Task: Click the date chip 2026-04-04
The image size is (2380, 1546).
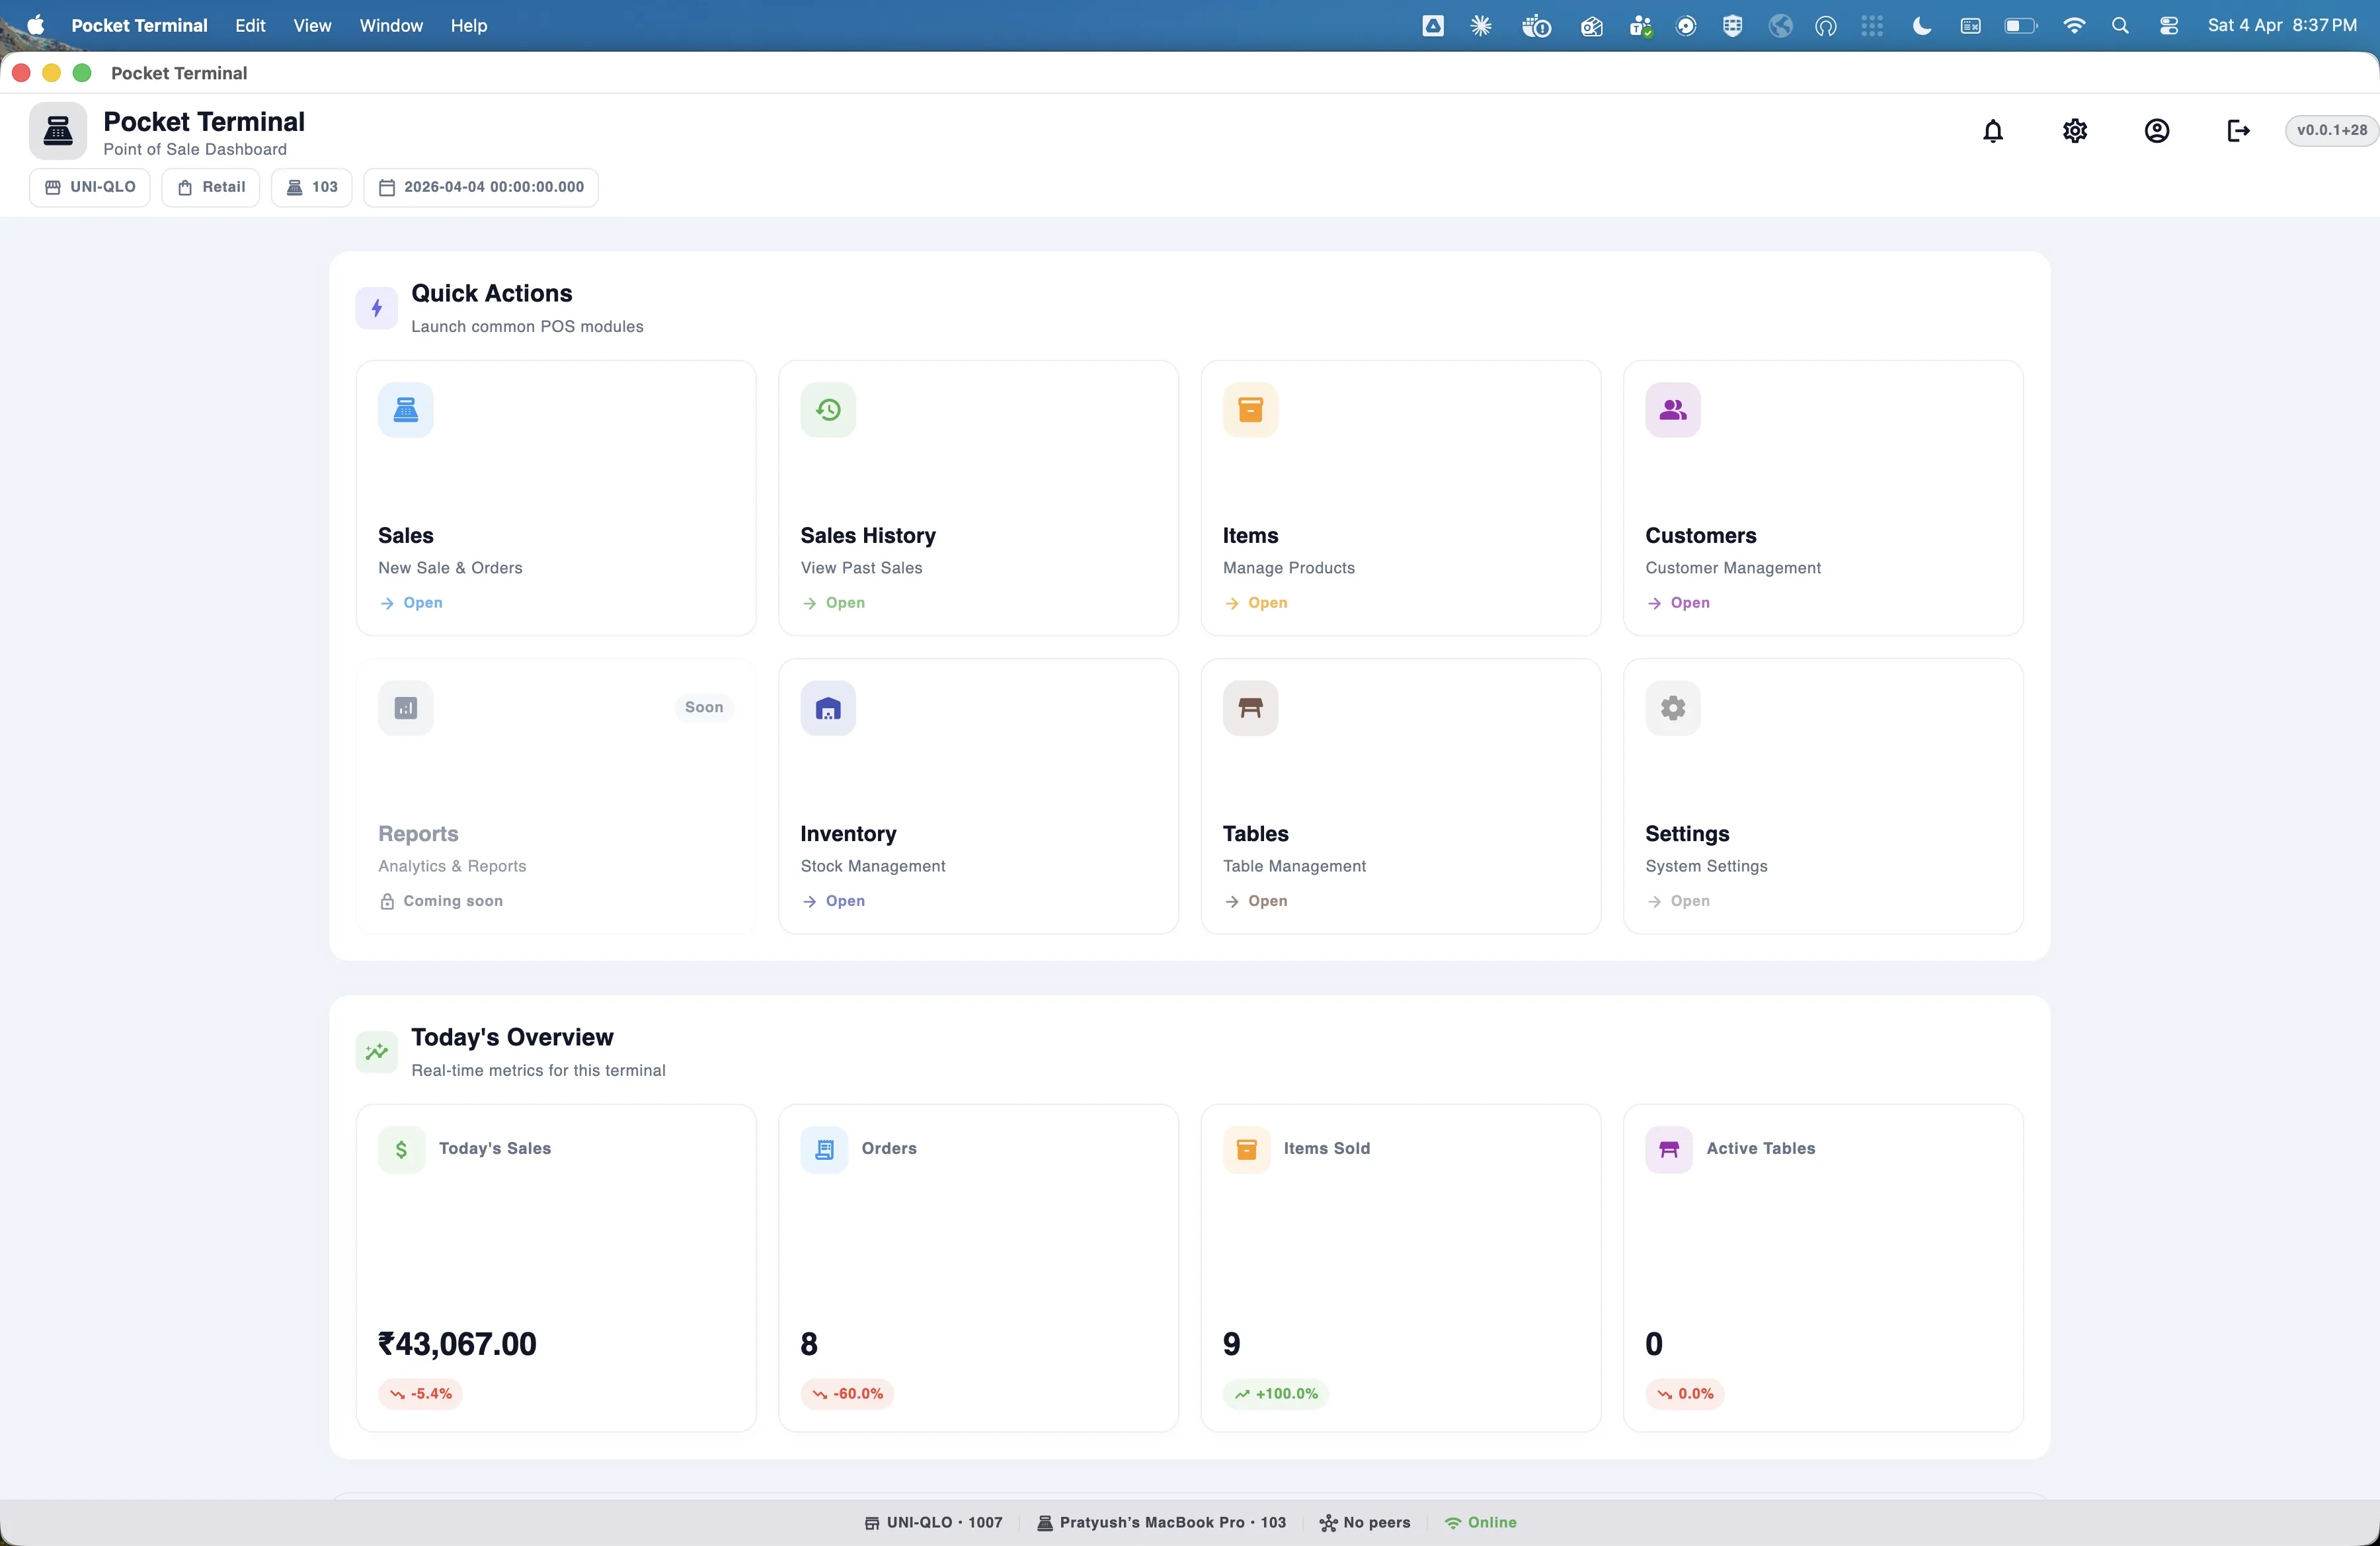Action: tap(481, 187)
